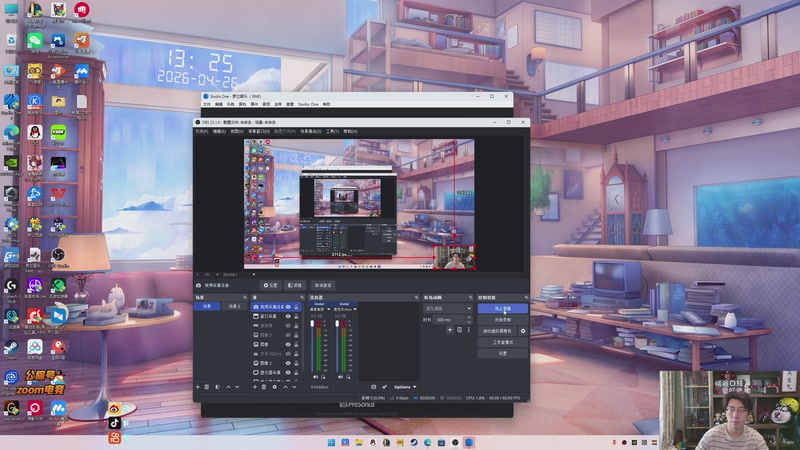Open source properties gear in the Sources toolbar

pos(274,387)
